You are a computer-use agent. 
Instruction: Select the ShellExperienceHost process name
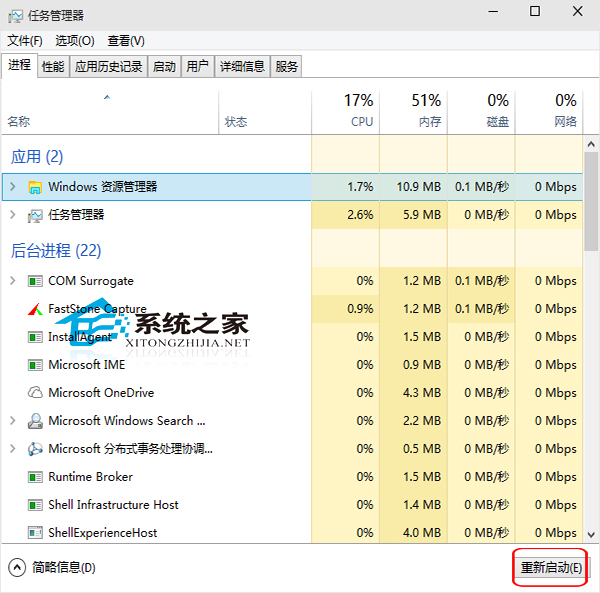(x=103, y=533)
